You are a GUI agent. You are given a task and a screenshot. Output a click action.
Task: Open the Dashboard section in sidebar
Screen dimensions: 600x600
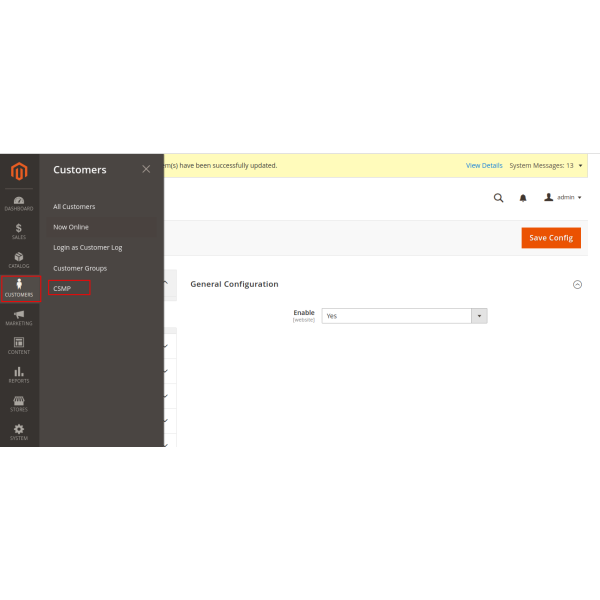pos(19,203)
